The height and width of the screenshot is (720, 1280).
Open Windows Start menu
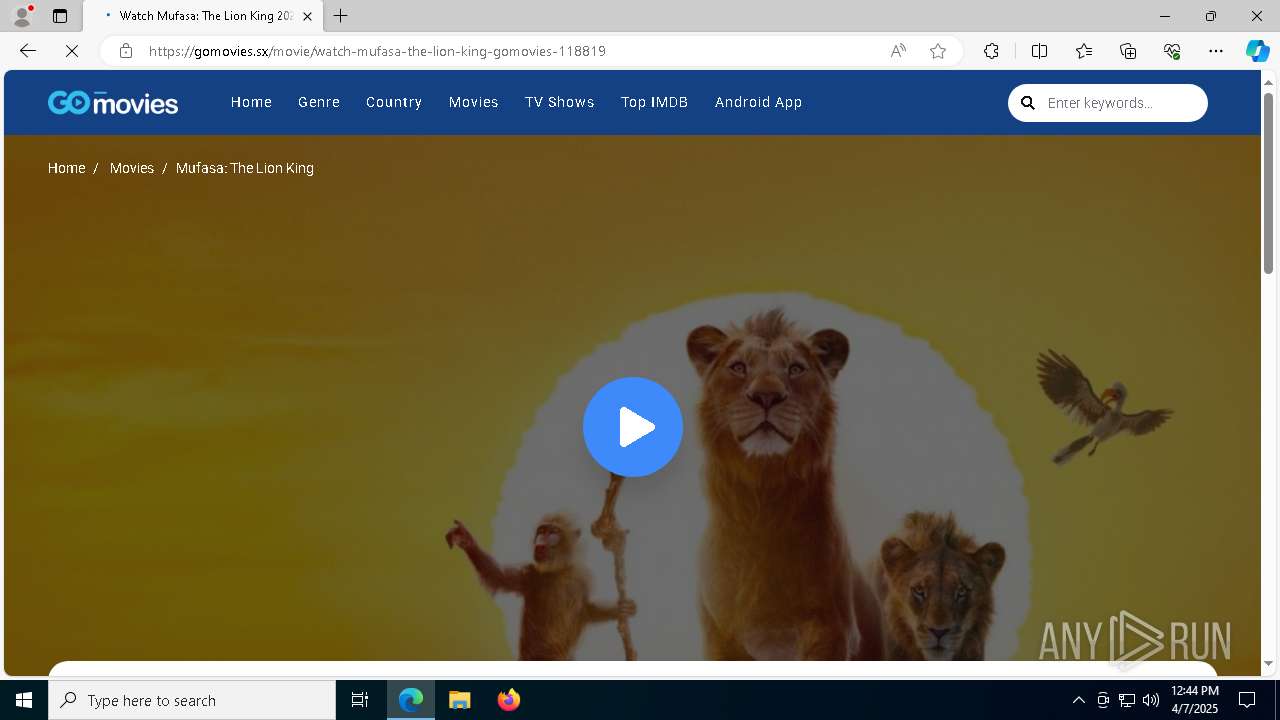point(24,700)
